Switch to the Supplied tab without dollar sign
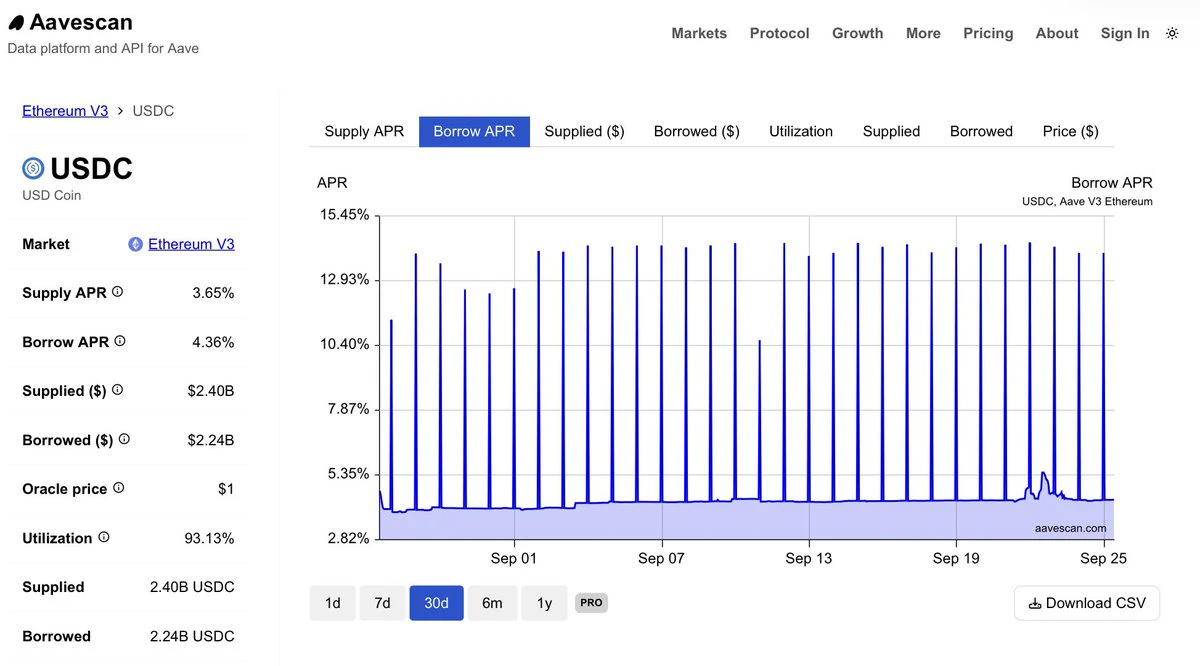Screen dimensions: 1200x666 coord(891,131)
